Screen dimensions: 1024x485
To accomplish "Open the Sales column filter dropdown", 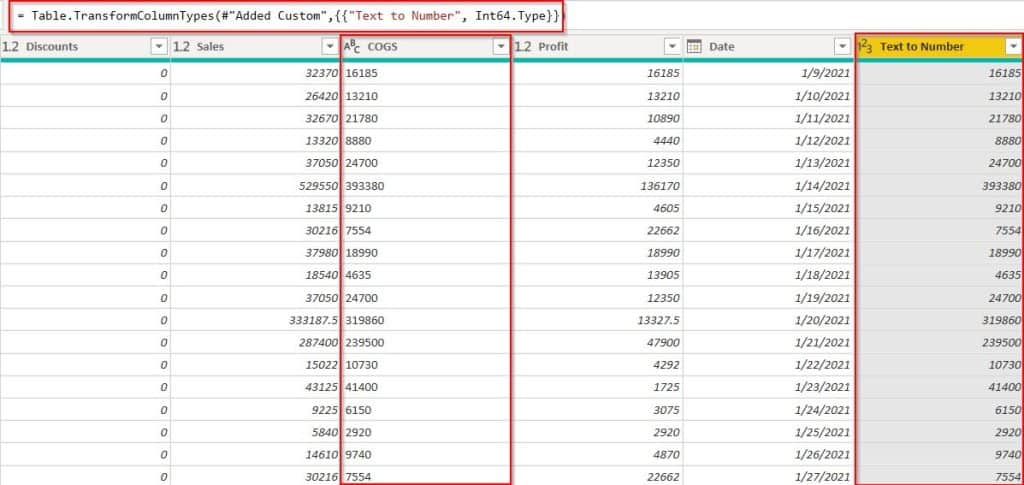I will click(330, 46).
